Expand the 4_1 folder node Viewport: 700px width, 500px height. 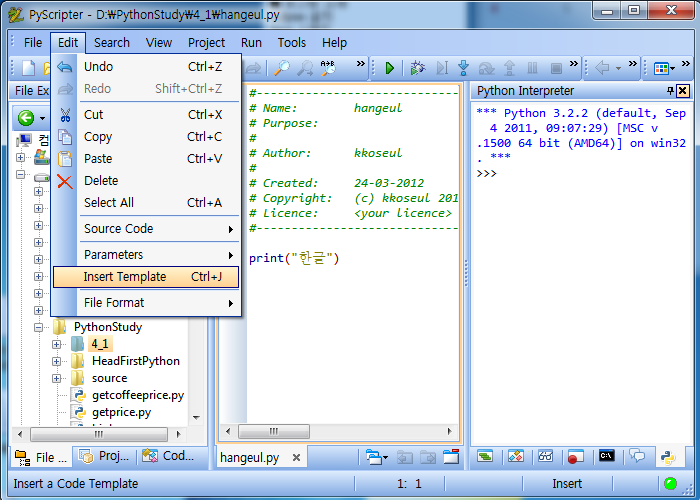pos(56,344)
